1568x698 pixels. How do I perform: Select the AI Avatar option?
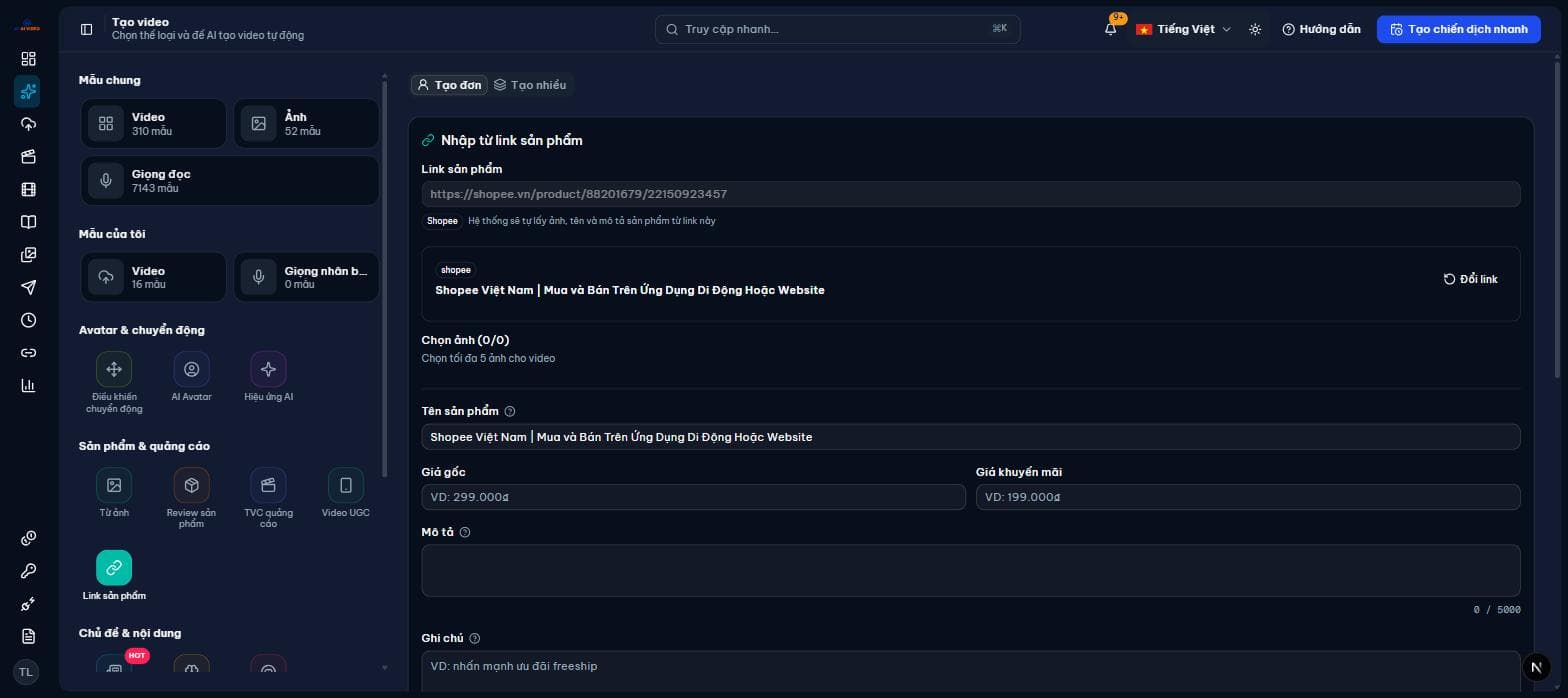tap(191, 377)
